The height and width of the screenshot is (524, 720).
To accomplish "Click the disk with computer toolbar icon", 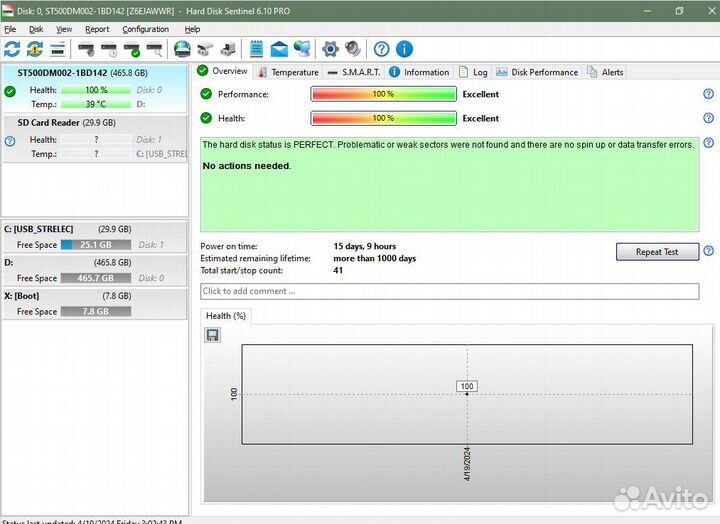I will [228, 49].
